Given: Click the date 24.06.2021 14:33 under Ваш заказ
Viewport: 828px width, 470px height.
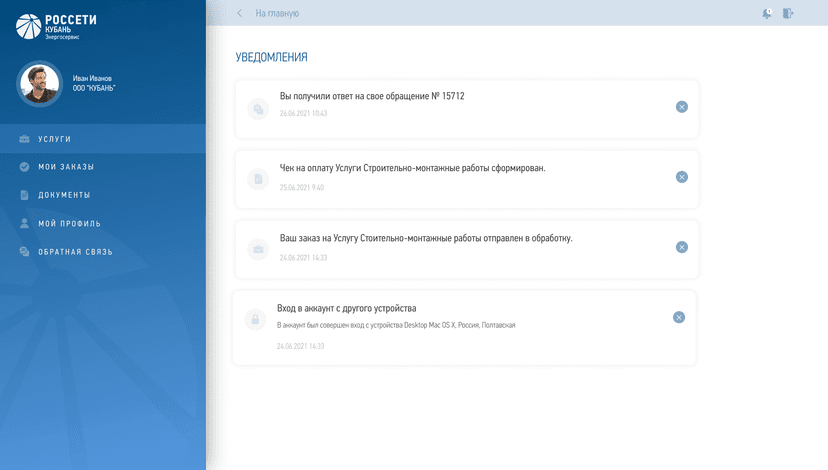Looking at the screenshot, I should coord(304,258).
